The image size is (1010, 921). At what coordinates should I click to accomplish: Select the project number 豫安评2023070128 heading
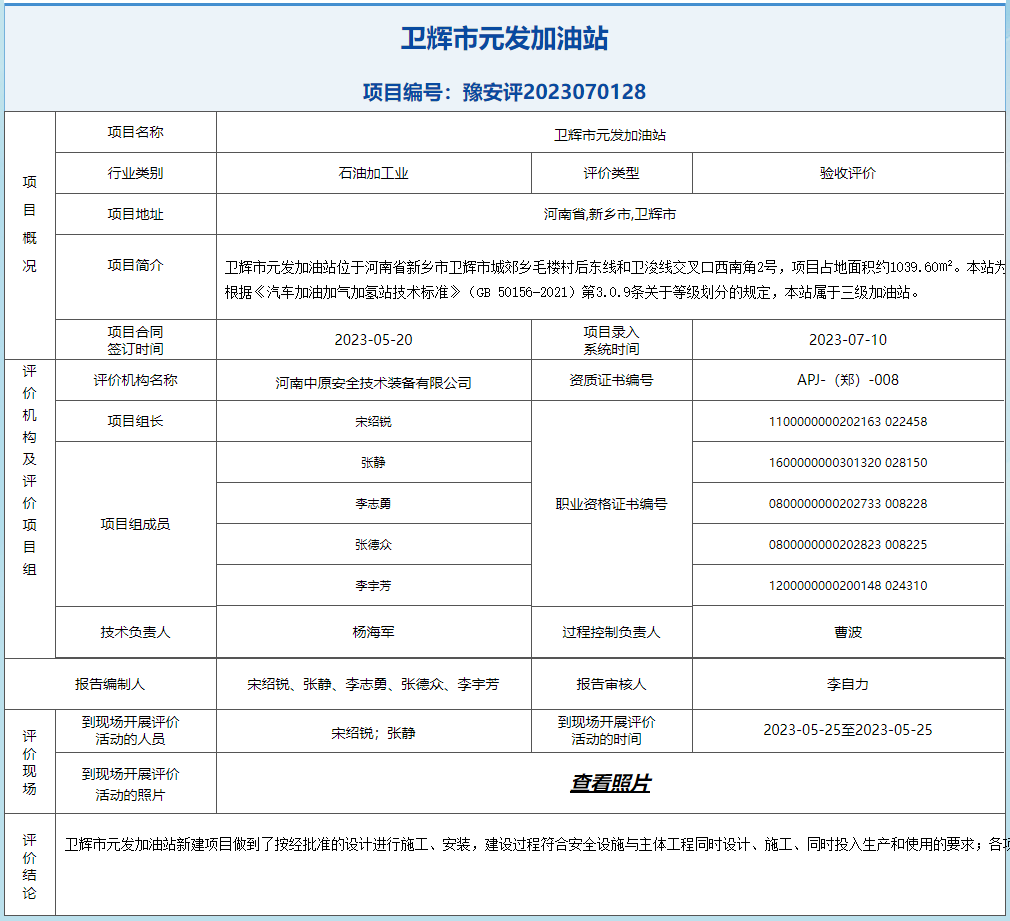[554, 91]
